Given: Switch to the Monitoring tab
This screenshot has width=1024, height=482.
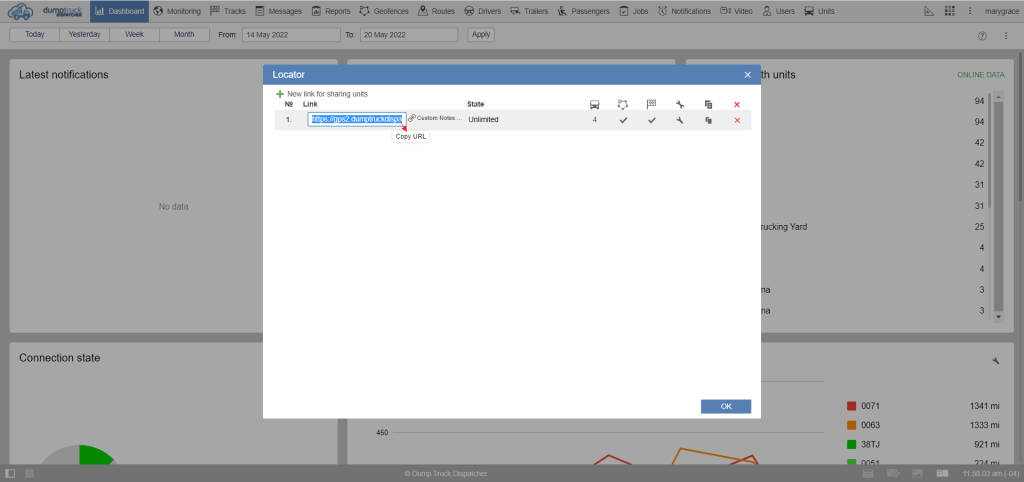Looking at the screenshot, I should [177, 11].
